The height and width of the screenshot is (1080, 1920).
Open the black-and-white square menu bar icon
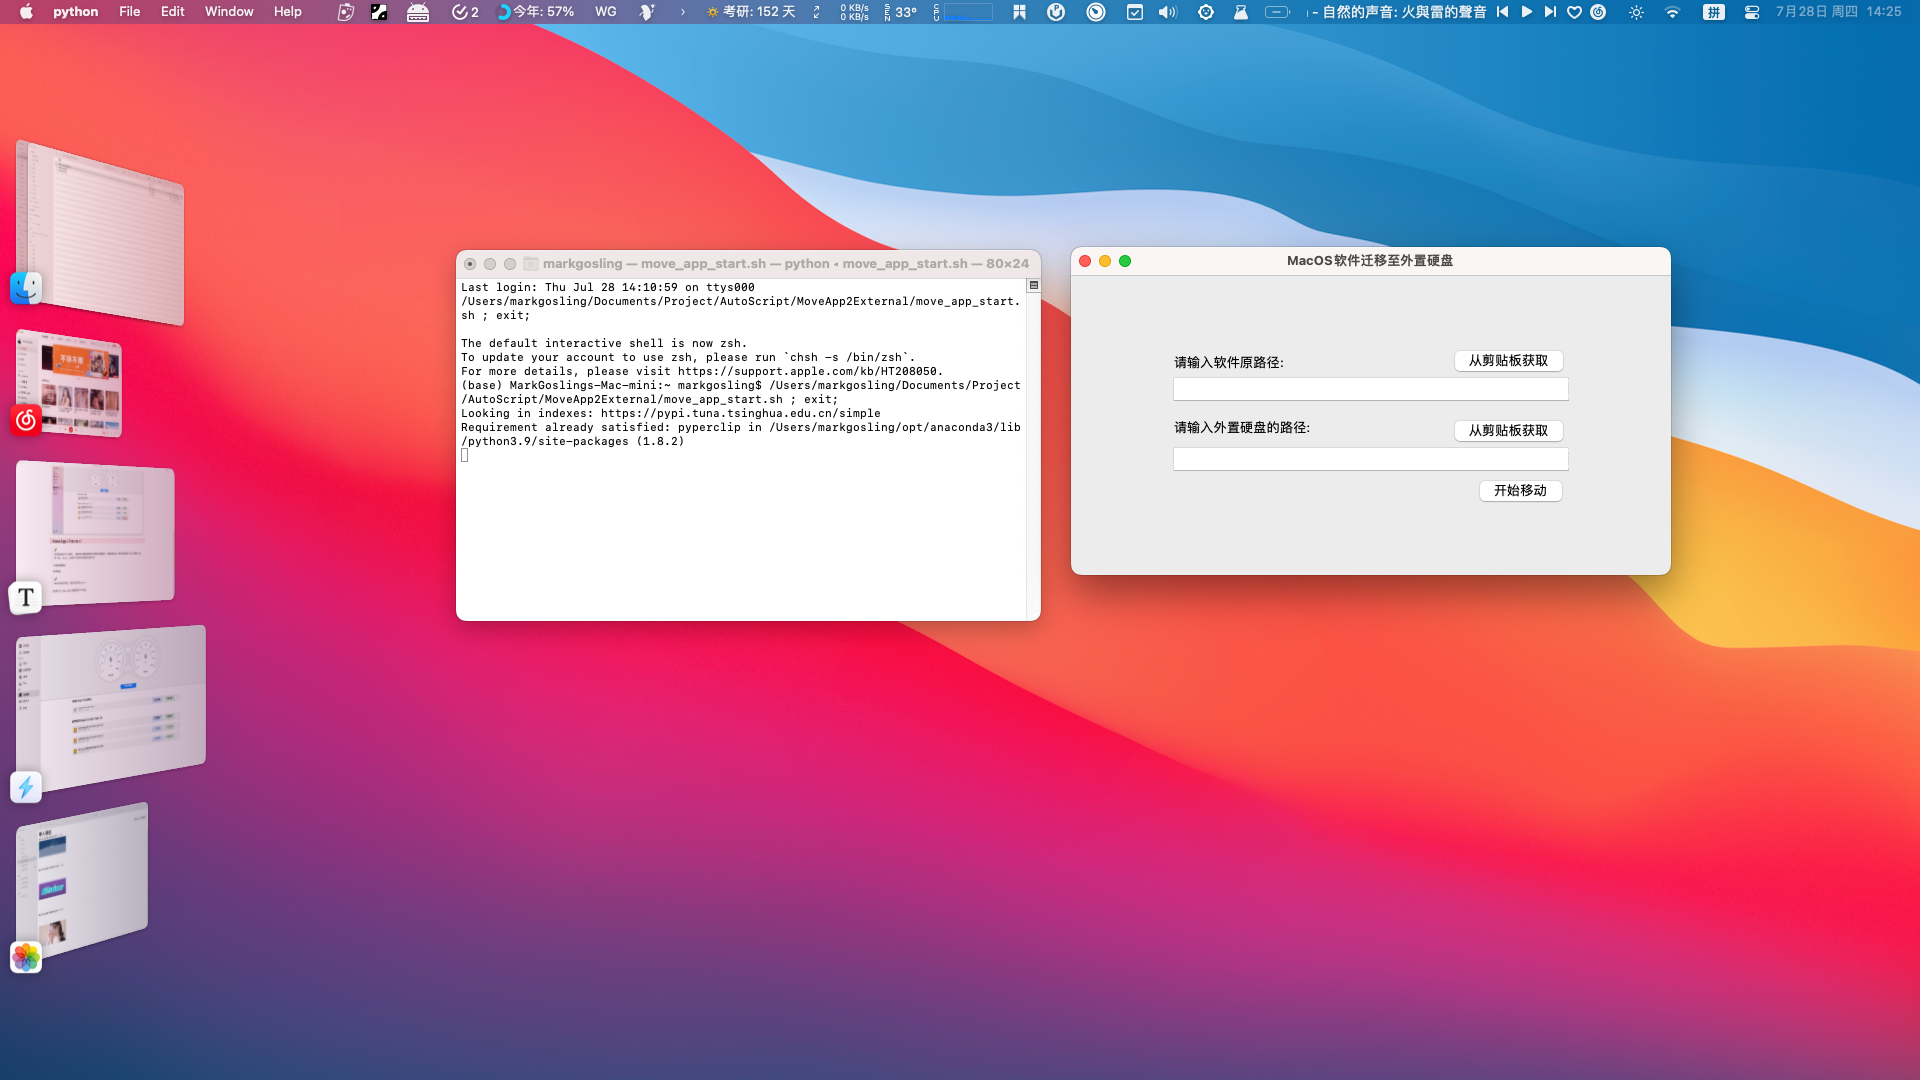tap(379, 12)
